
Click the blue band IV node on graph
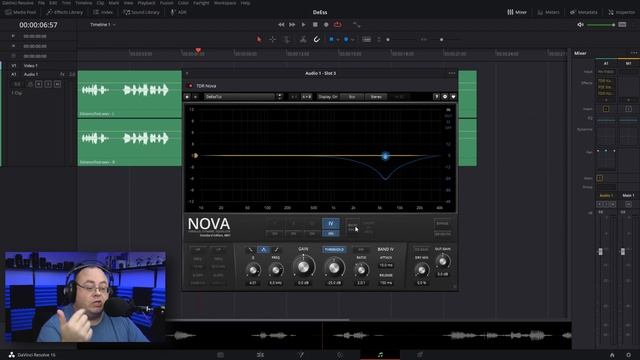pyautogui.click(x=385, y=156)
